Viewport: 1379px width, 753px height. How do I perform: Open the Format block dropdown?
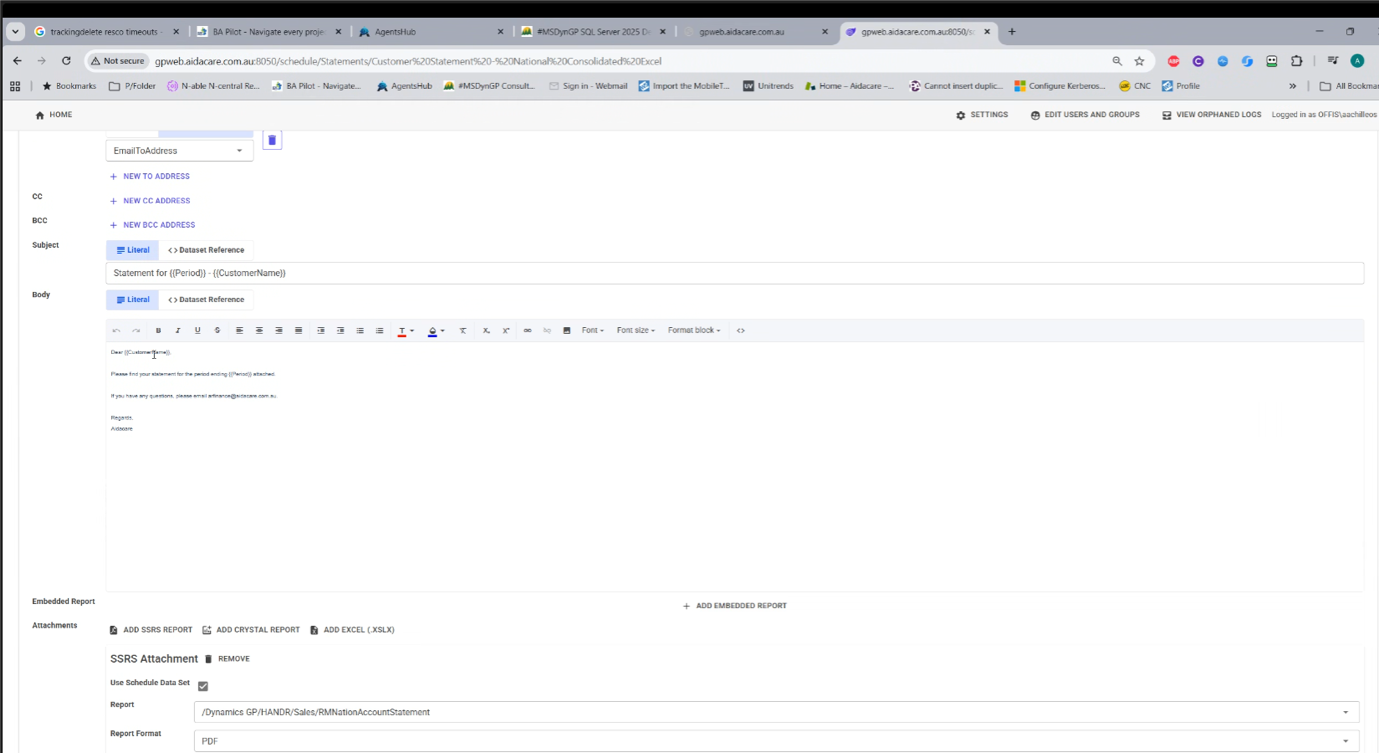click(x=694, y=330)
